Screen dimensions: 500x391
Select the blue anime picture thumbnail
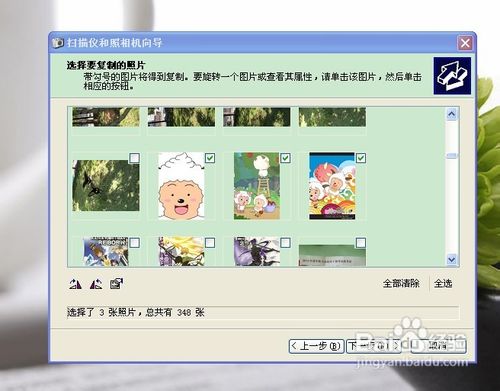[105, 251]
